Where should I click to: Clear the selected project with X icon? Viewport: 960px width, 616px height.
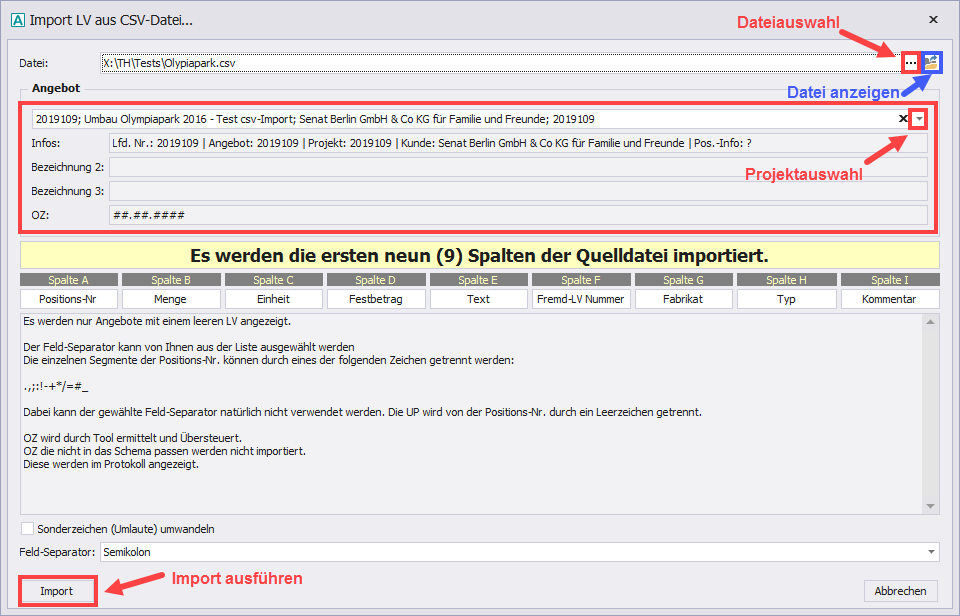point(903,119)
